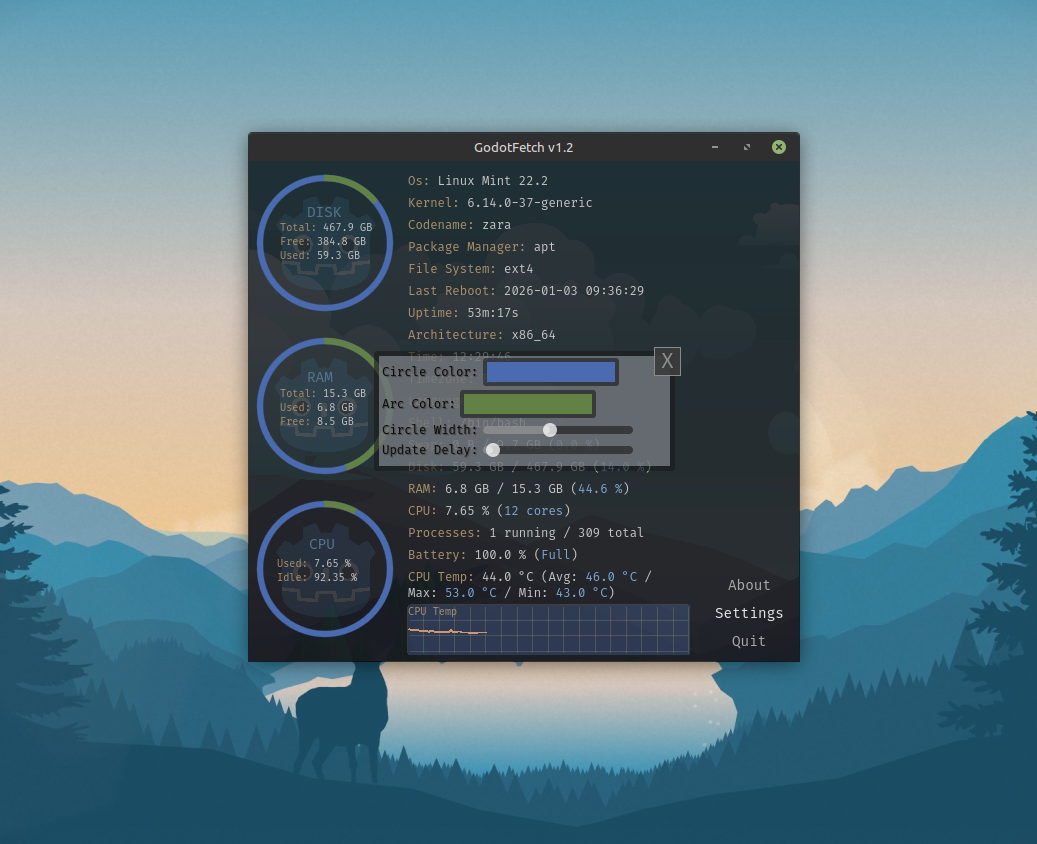This screenshot has height=844, width=1037.
Task: Click the Update Delay slider handle
Action: click(x=493, y=450)
